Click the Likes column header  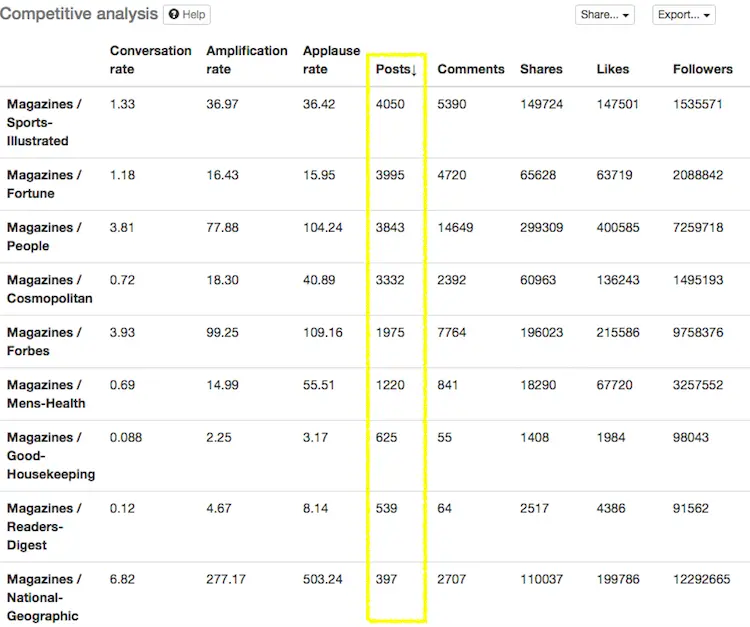pos(613,69)
